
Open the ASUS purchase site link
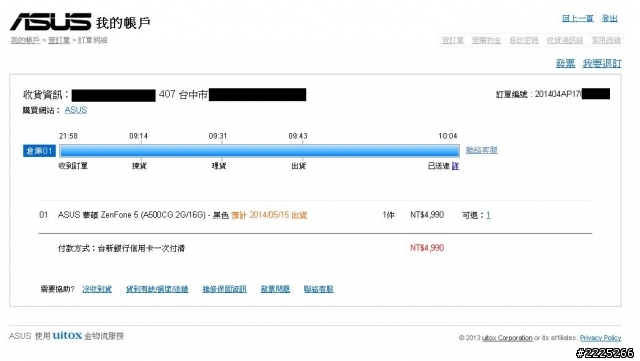(76, 110)
